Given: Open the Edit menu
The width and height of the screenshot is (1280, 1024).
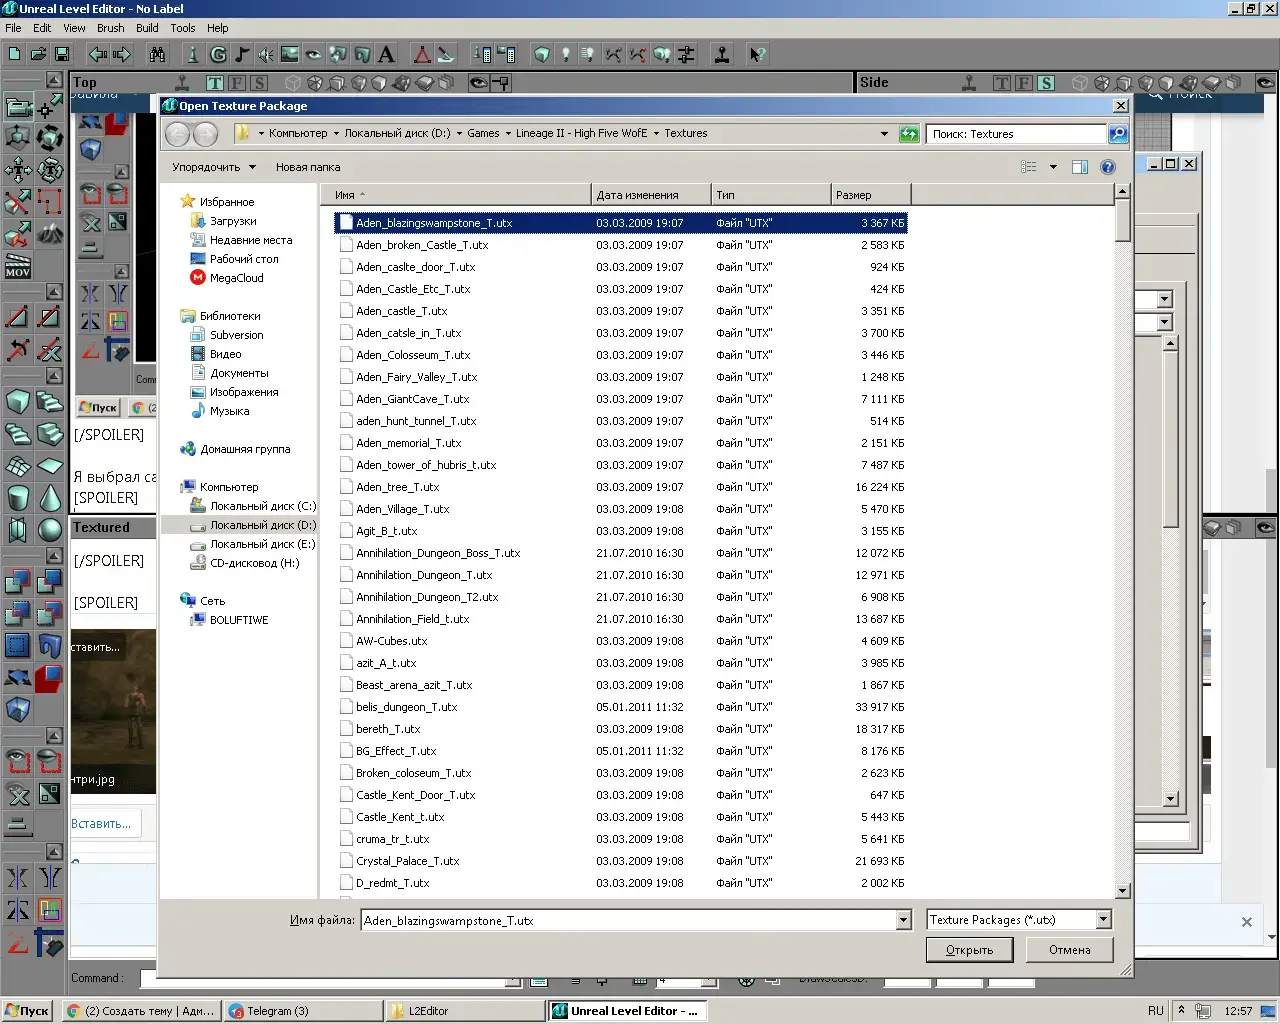Looking at the screenshot, I should coord(42,28).
